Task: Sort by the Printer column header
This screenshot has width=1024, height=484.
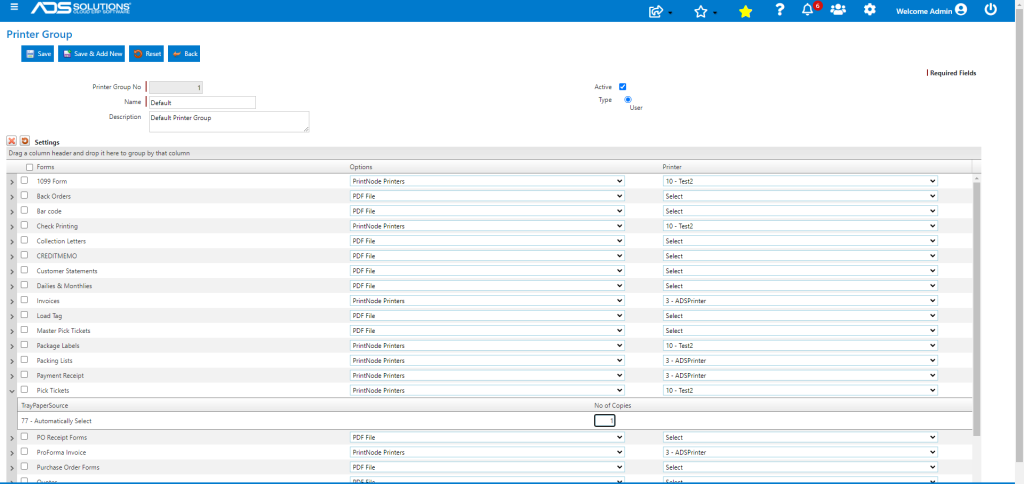Action: [672, 167]
